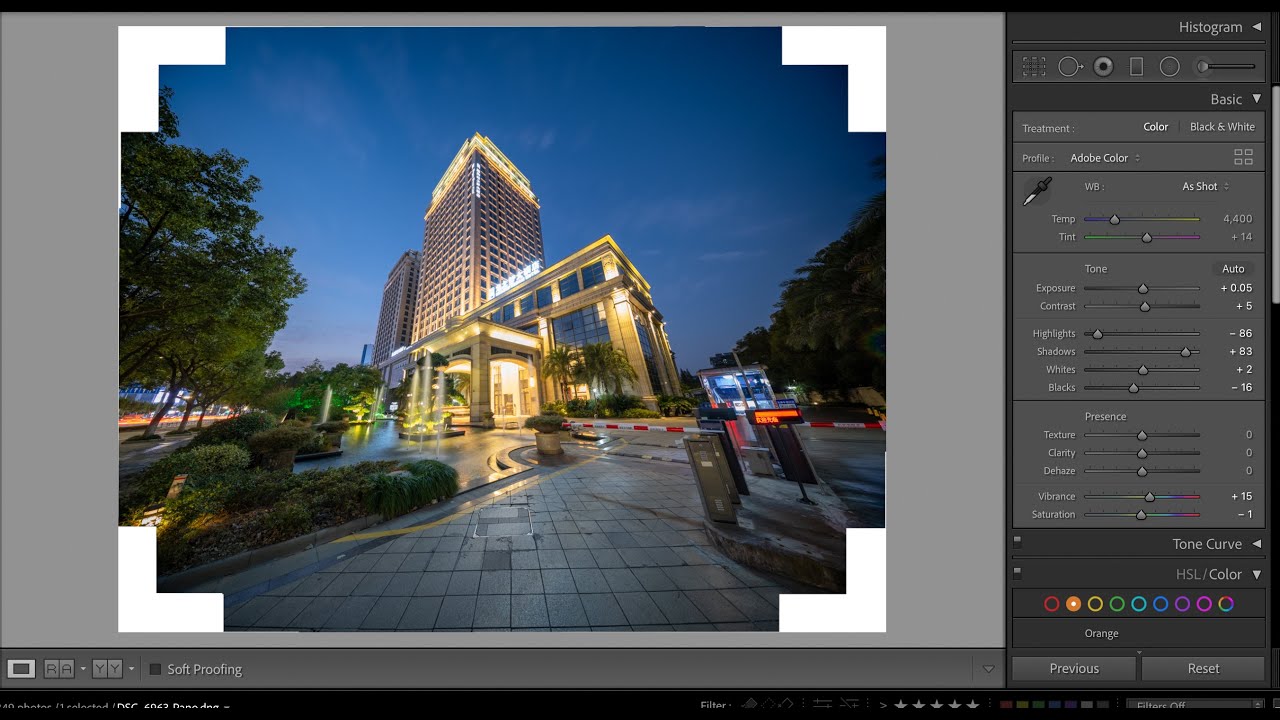The image size is (1280, 720).
Task: Select the all-colors HSL circle
Action: [x=1226, y=604]
